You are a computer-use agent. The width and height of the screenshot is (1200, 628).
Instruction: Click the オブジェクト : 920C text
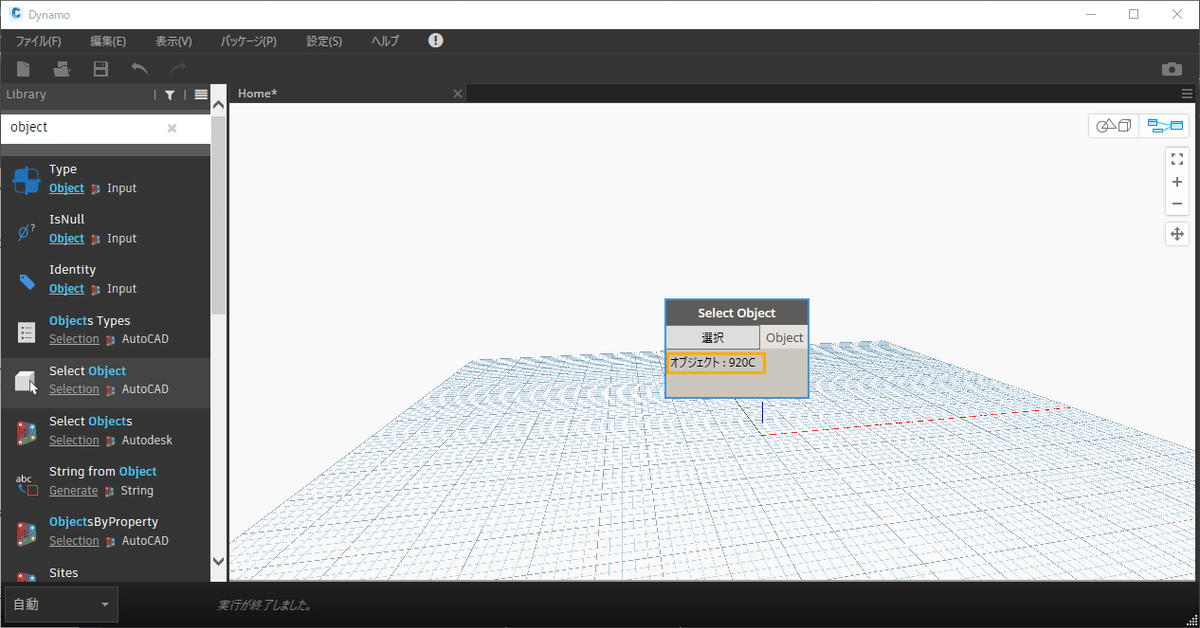714,362
